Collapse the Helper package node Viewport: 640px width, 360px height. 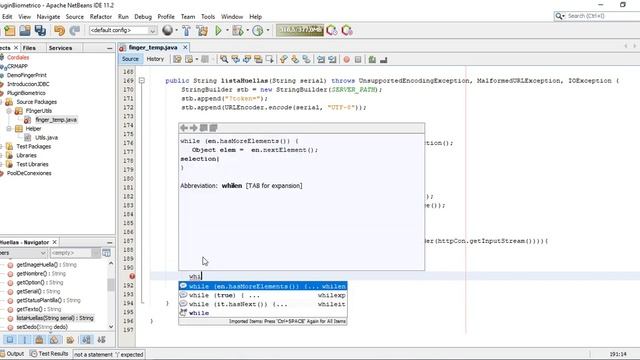[x=9, y=129]
